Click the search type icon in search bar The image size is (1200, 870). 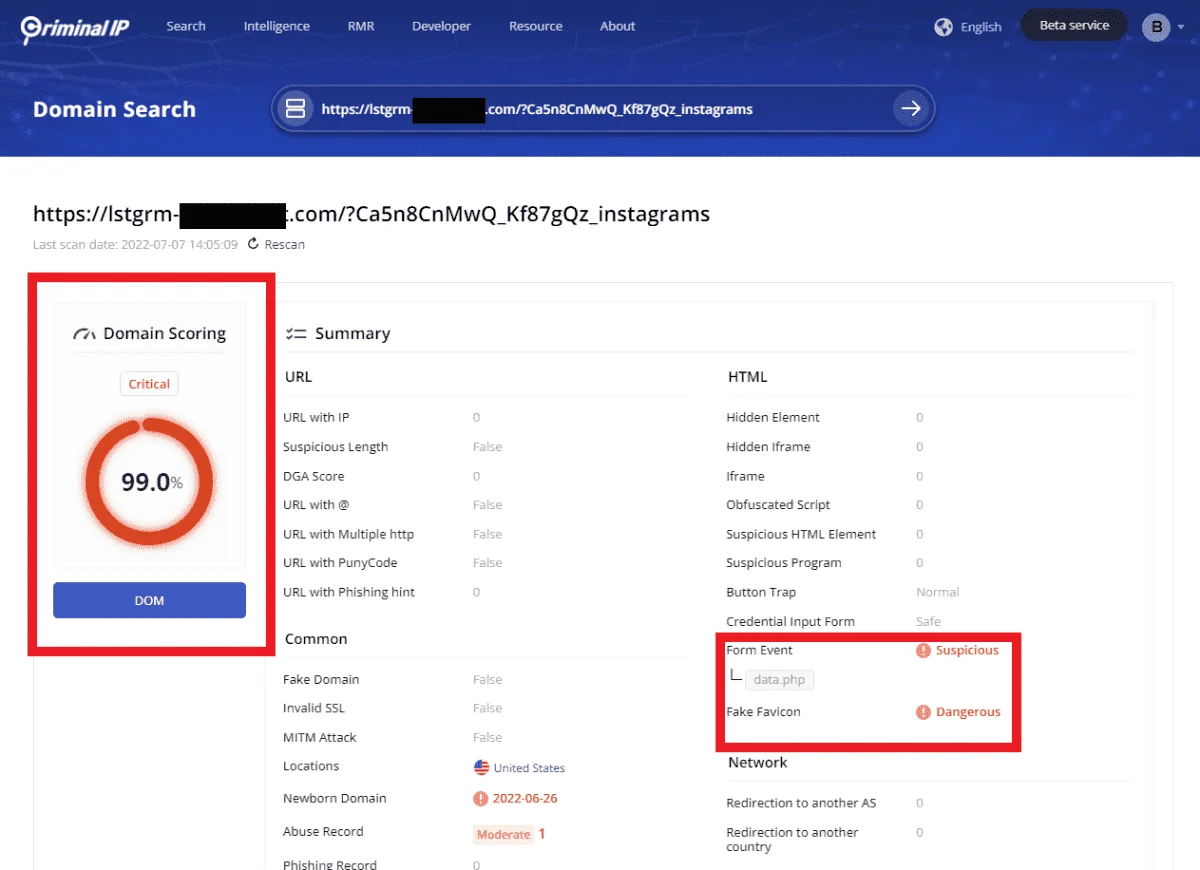coord(295,109)
